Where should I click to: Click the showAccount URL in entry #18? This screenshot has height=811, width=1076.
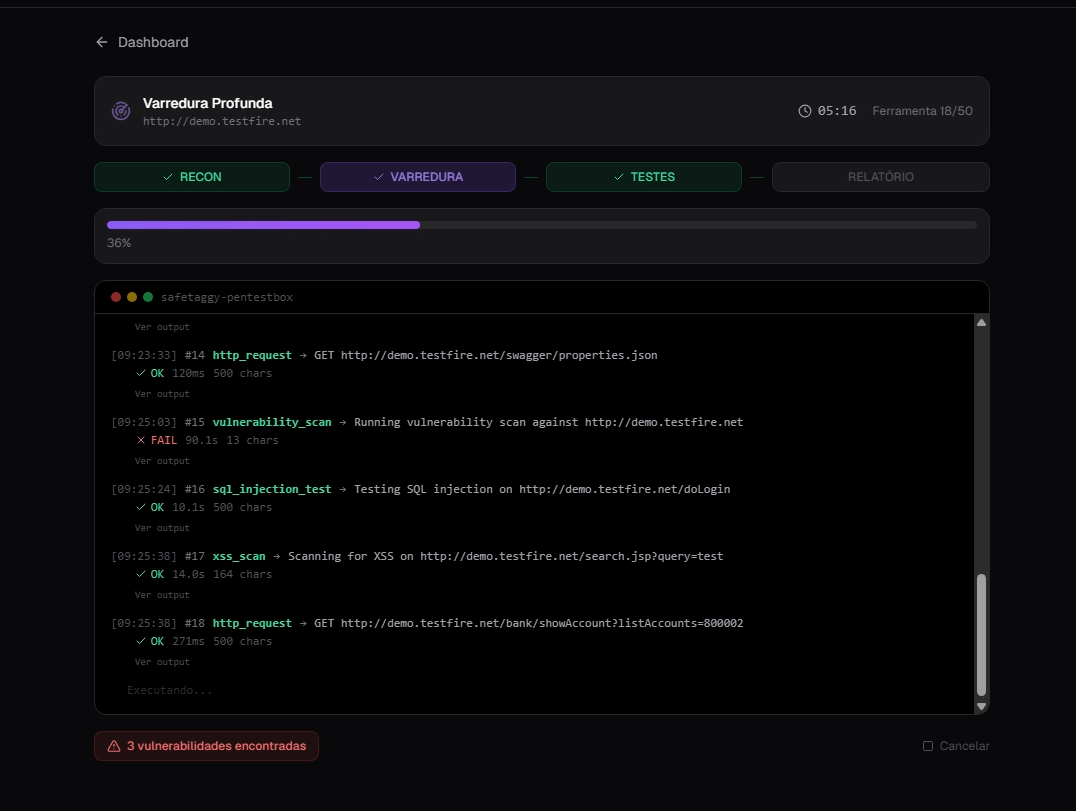[x=542, y=623]
